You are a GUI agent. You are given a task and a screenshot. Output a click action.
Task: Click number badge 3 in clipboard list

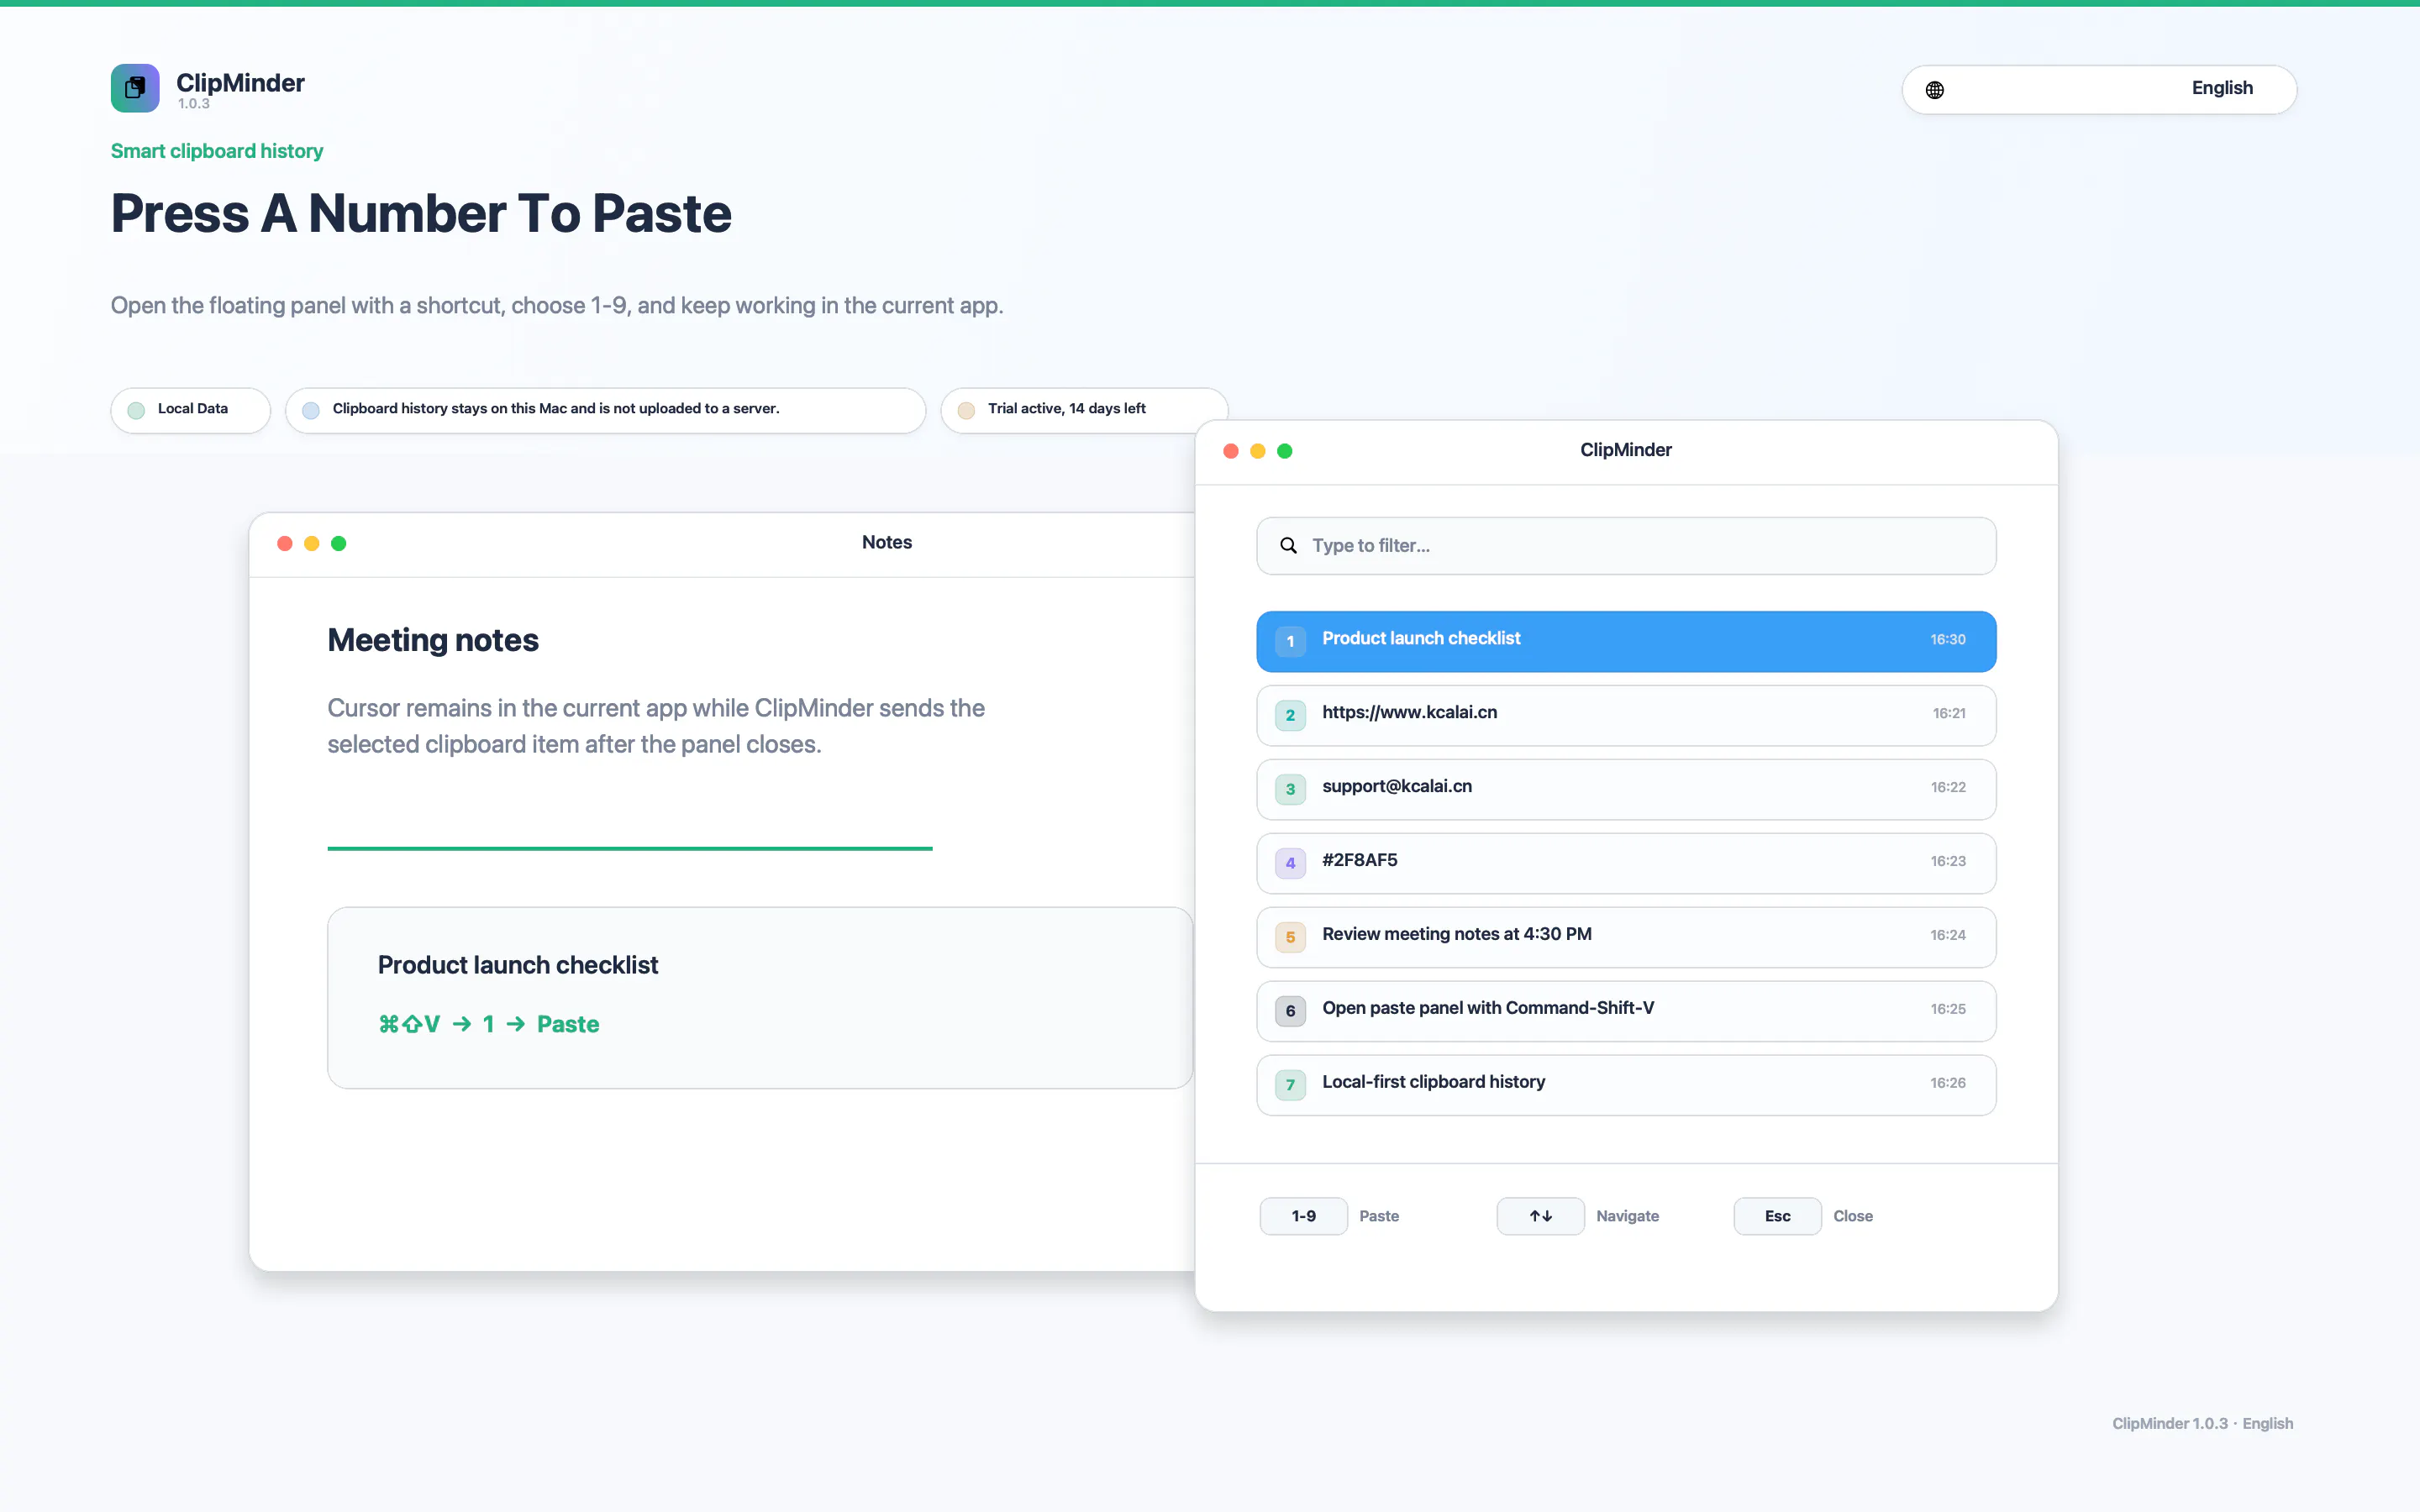point(1290,789)
